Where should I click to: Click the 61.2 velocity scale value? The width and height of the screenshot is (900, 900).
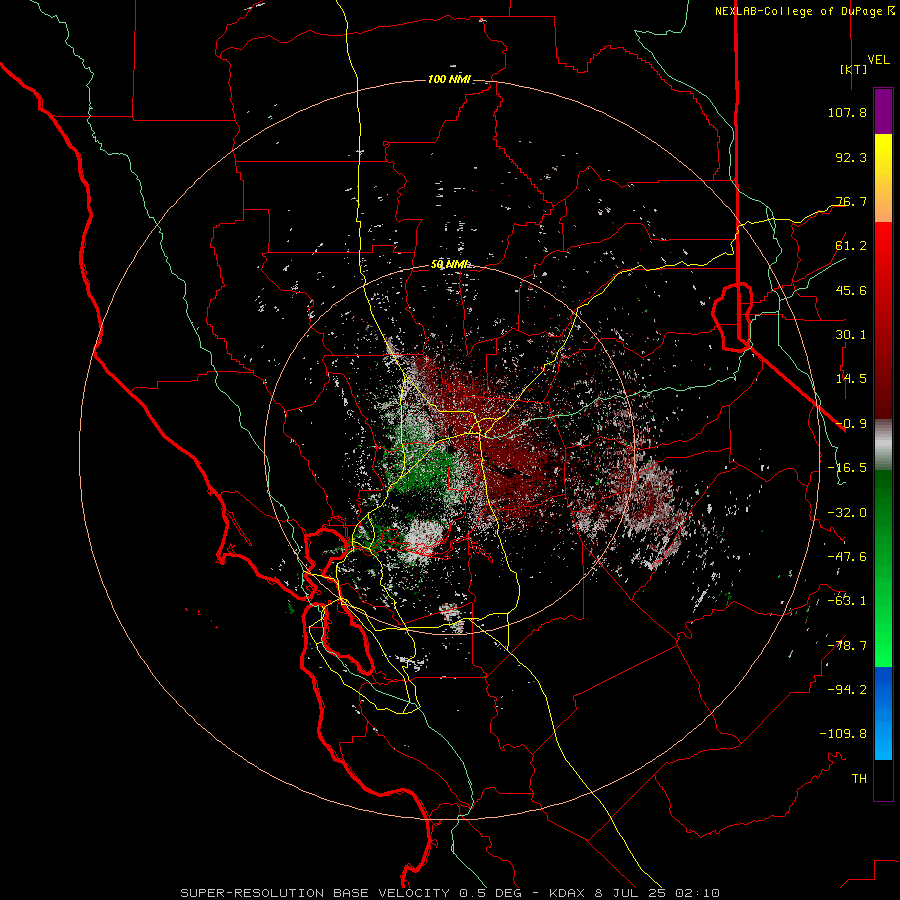851,246
